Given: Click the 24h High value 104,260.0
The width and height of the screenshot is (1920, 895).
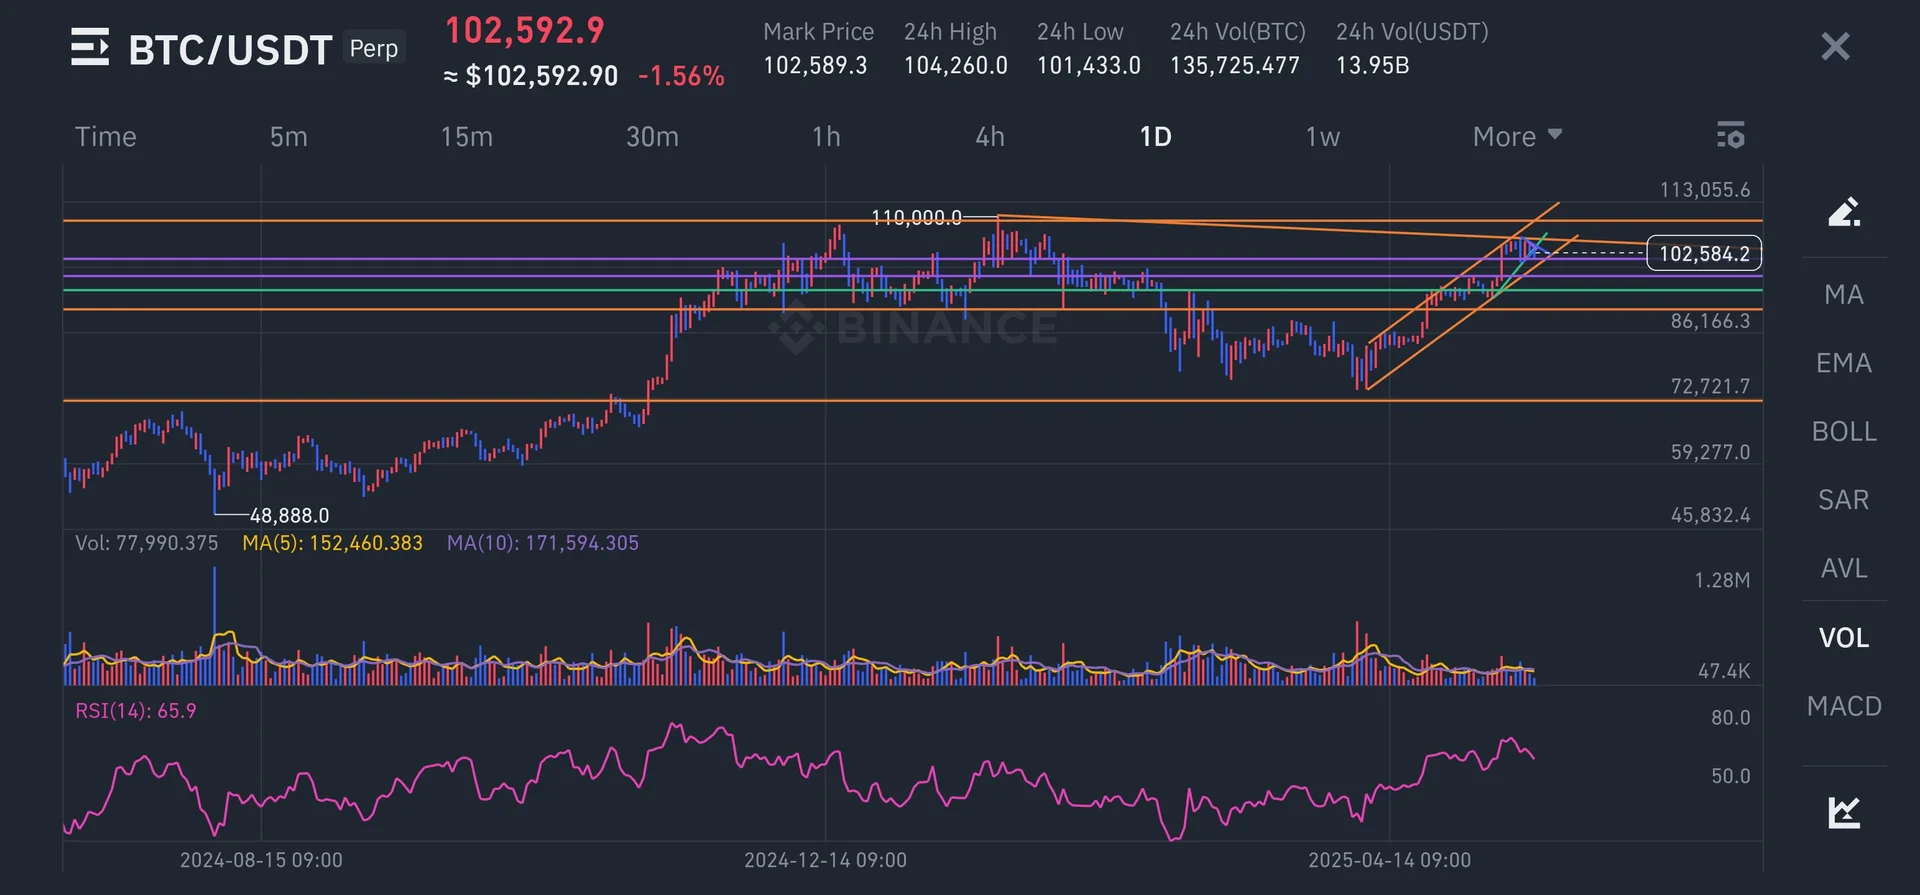Looking at the screenshot, I should pos(956,66).
